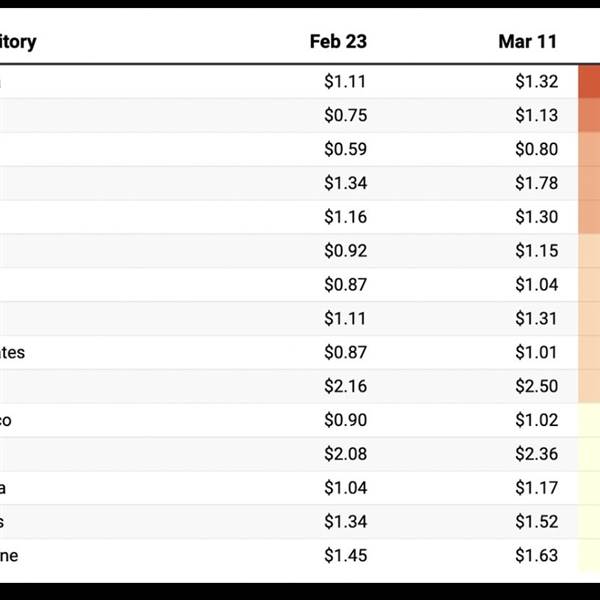Click the pale yellow cell beside $1.02
Screen dimensions: 600x600
(589, 420)
